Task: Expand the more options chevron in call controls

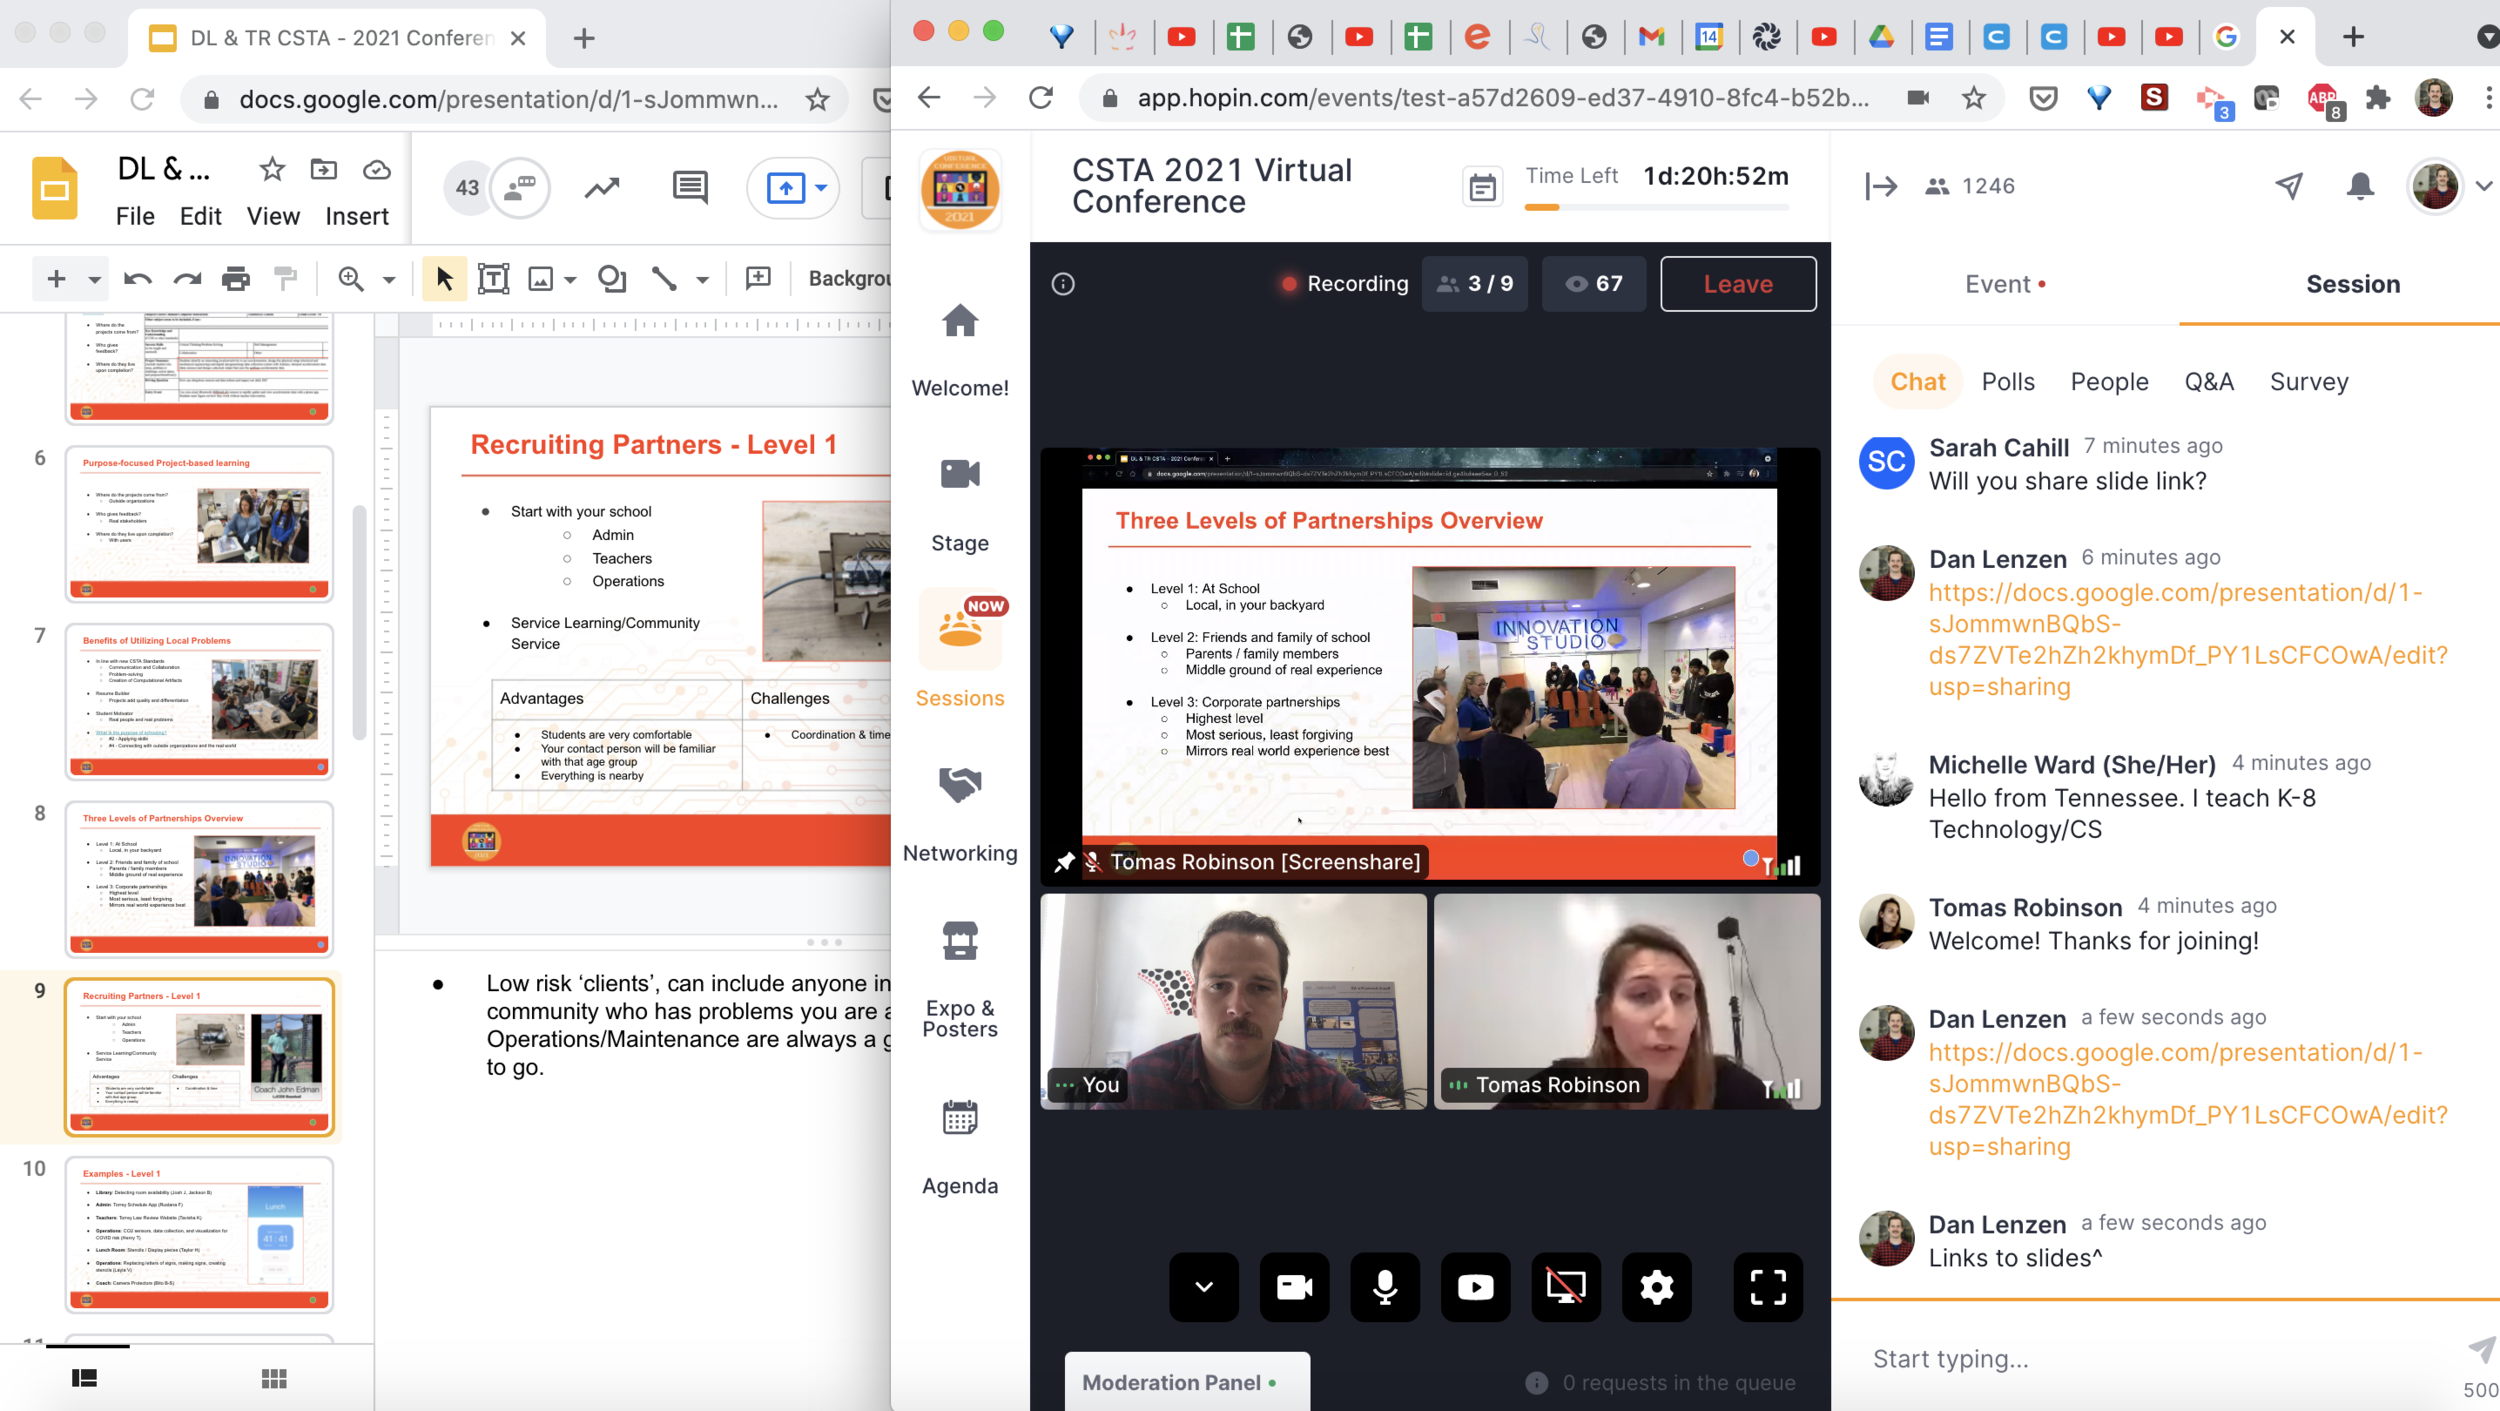Action: [1204, 1287]
